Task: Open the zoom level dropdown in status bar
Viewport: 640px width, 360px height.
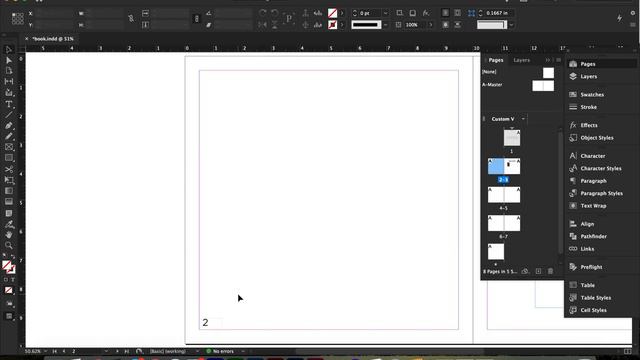Action: pos(45,351)
